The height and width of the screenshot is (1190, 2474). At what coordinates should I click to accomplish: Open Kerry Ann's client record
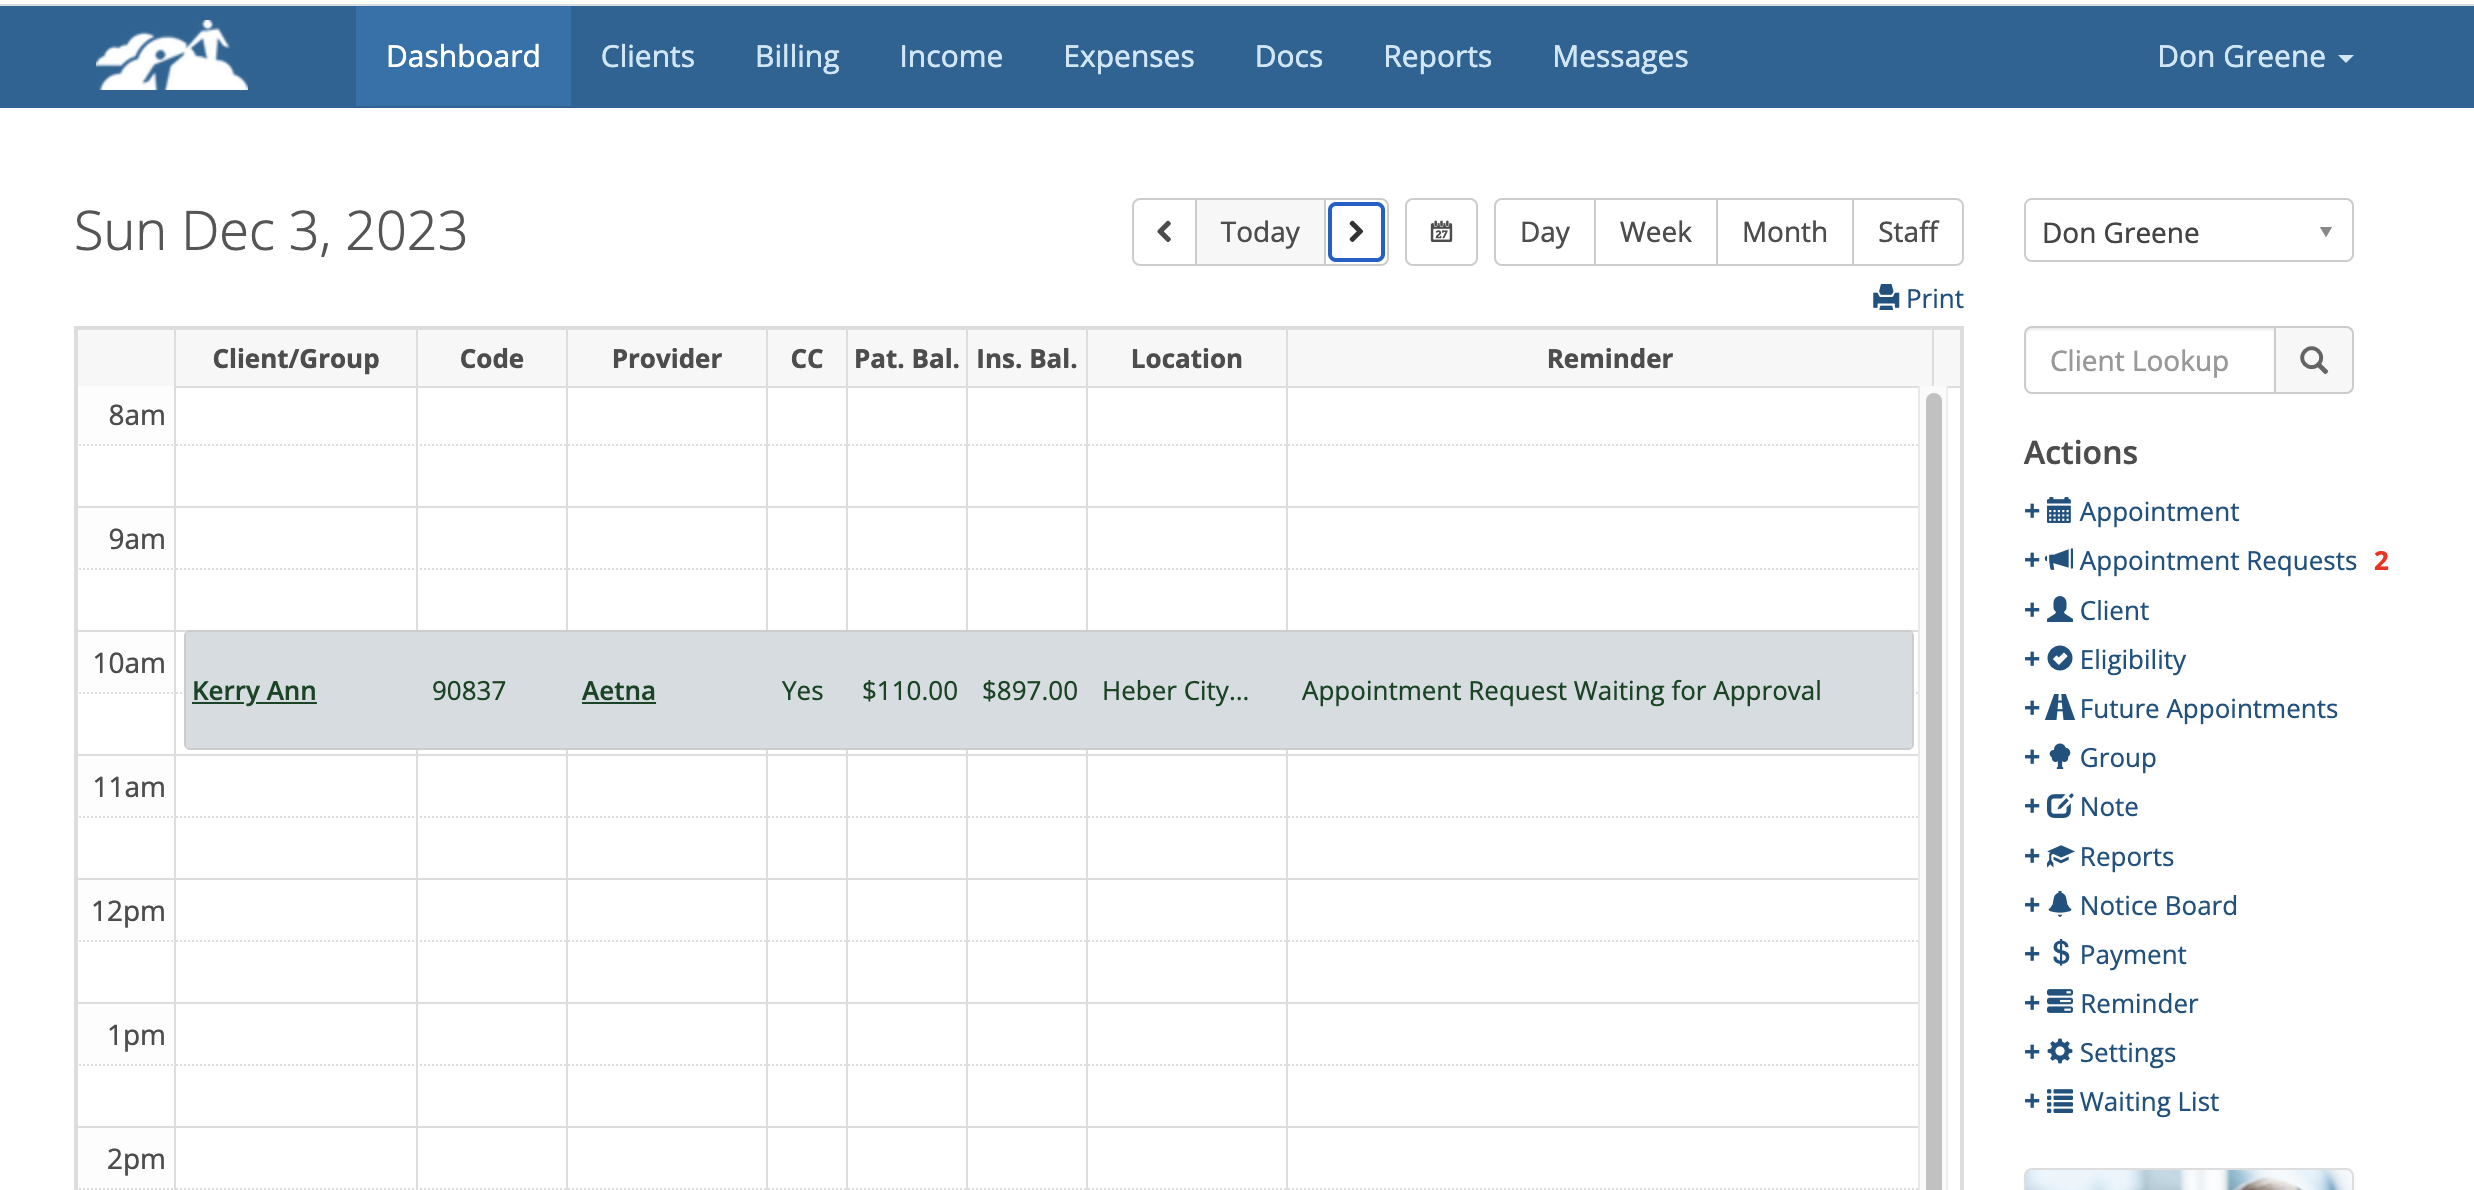pyautogui.click(x=254, y=690)
